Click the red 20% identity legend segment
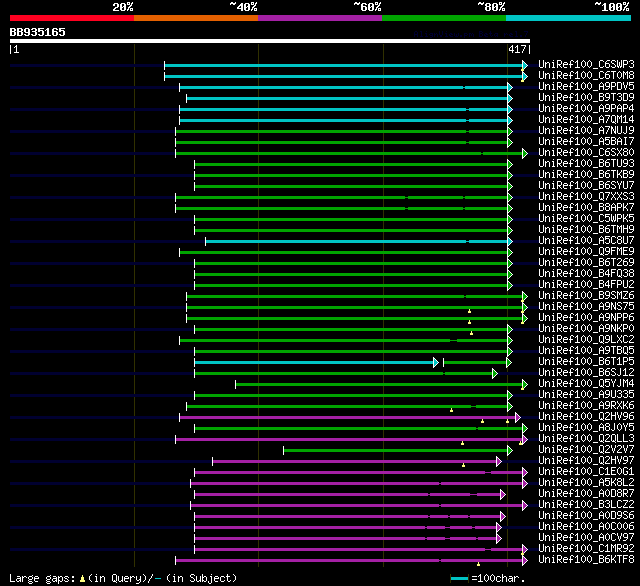Image resolution: width=640 pixels, height=586 pixels. click(72, 18)
